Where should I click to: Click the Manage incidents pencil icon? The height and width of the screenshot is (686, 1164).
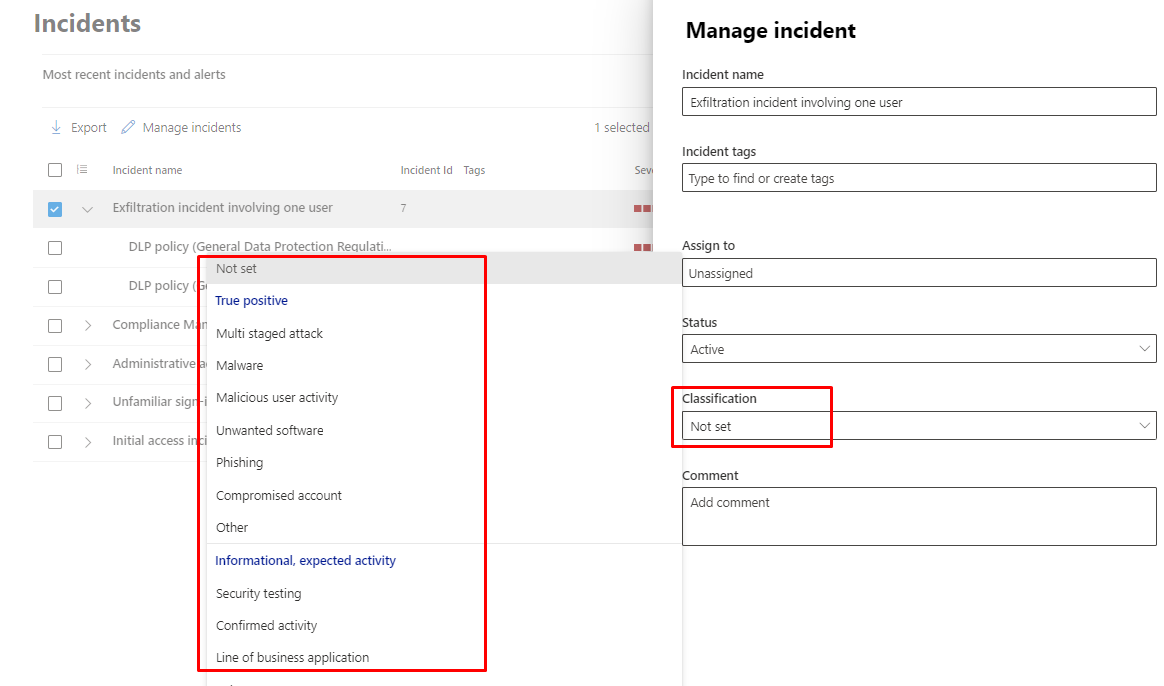128,128
